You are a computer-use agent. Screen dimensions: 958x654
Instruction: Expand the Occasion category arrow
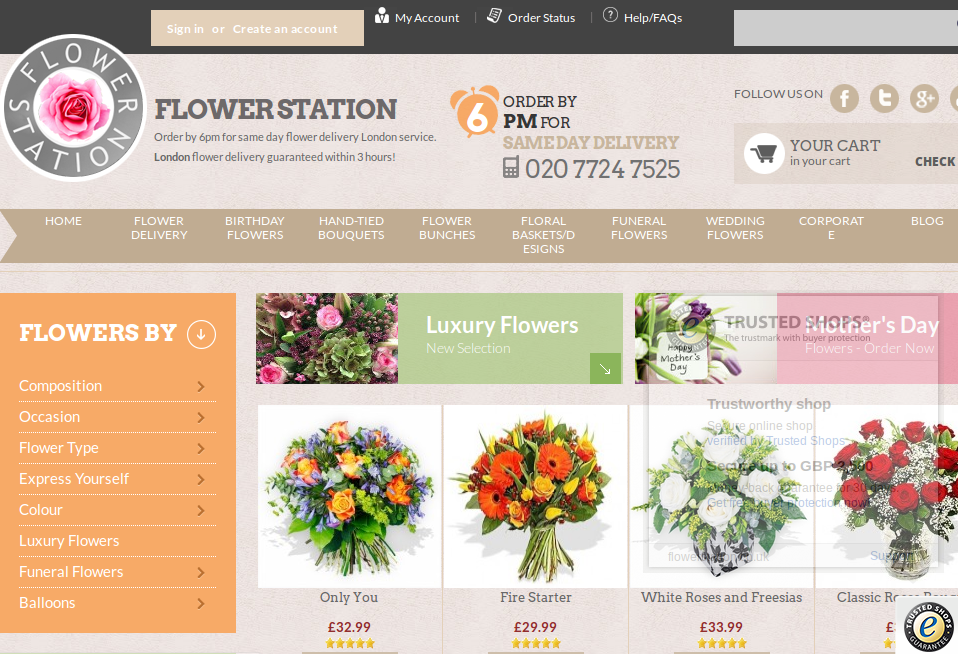tap(200, 417)
